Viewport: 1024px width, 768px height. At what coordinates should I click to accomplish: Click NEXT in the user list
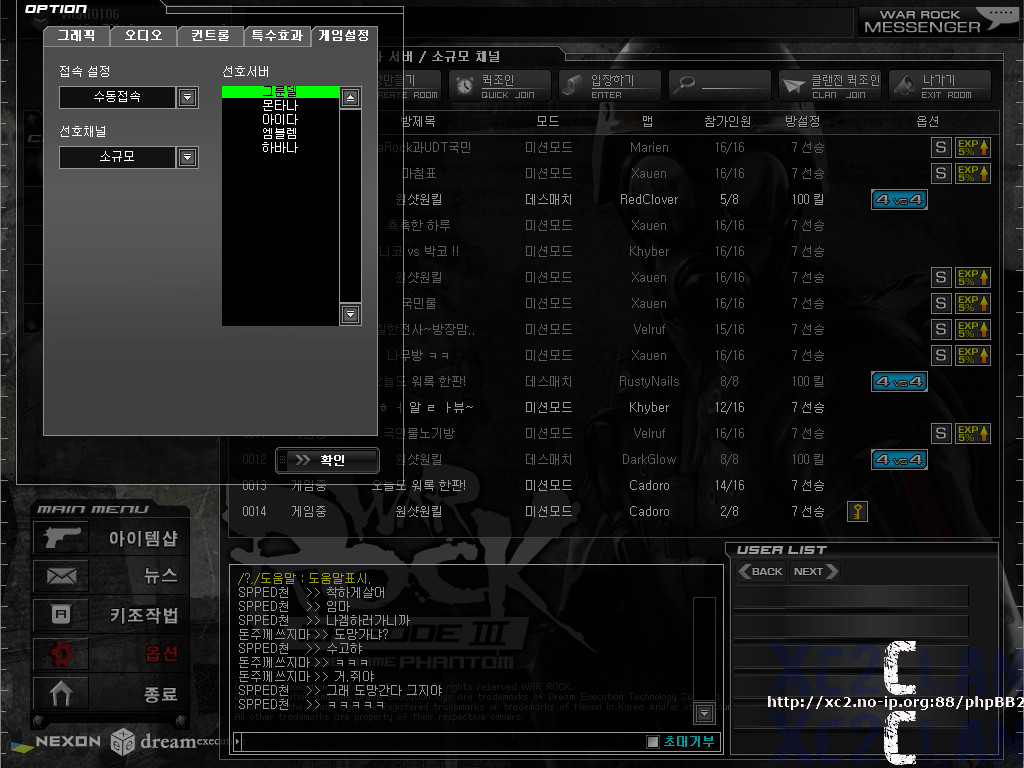pyautogui.click(x=813, y=571)
